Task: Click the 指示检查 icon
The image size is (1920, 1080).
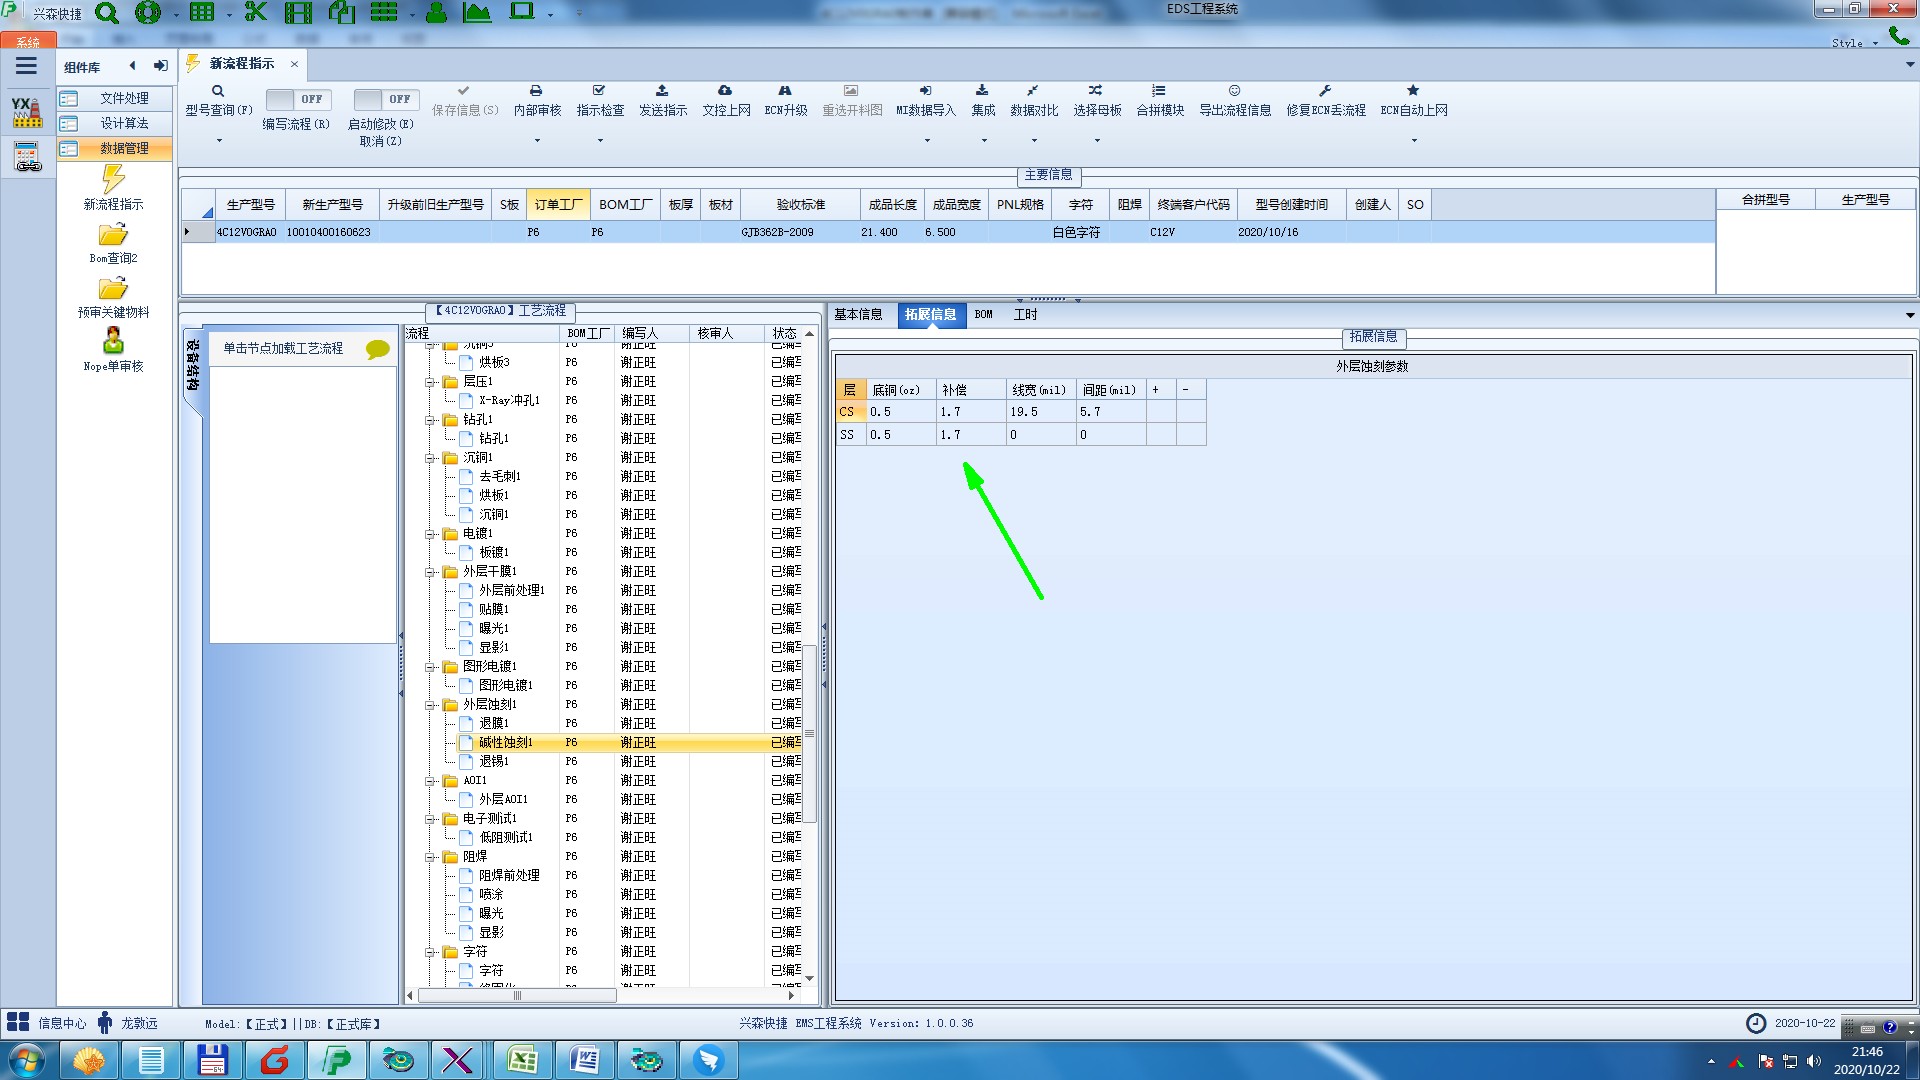Action: click(599, 91)
